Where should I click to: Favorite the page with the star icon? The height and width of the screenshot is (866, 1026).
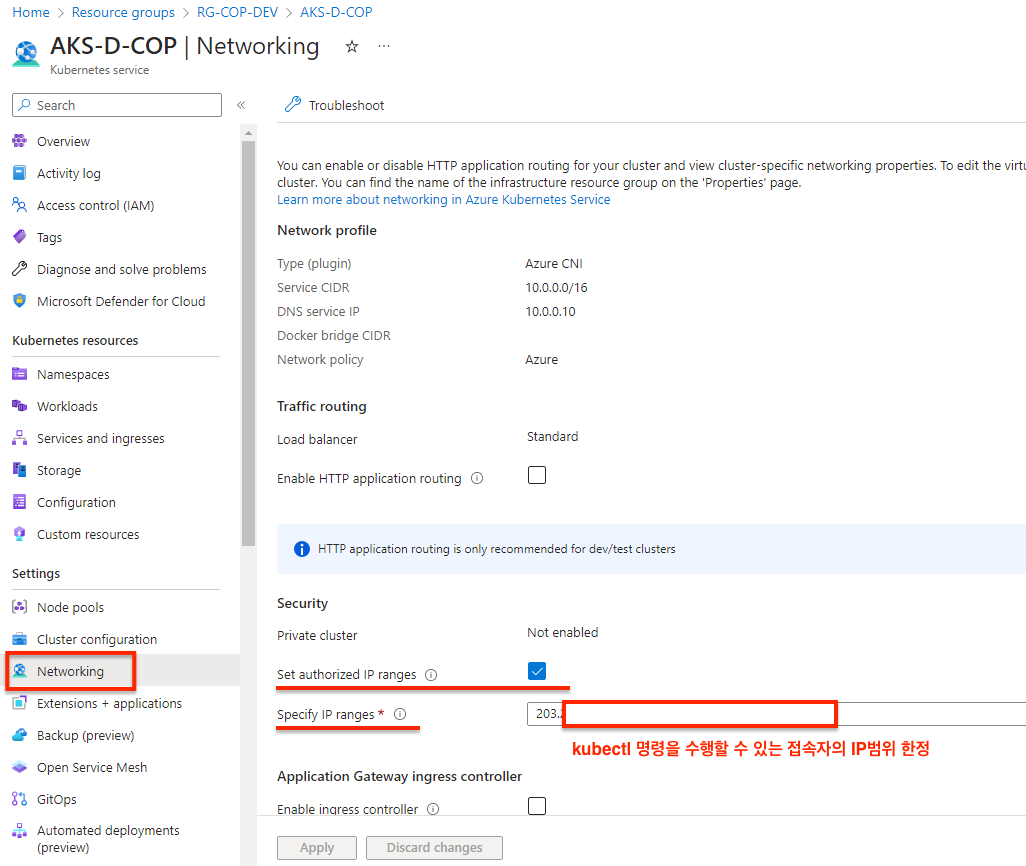352,46
